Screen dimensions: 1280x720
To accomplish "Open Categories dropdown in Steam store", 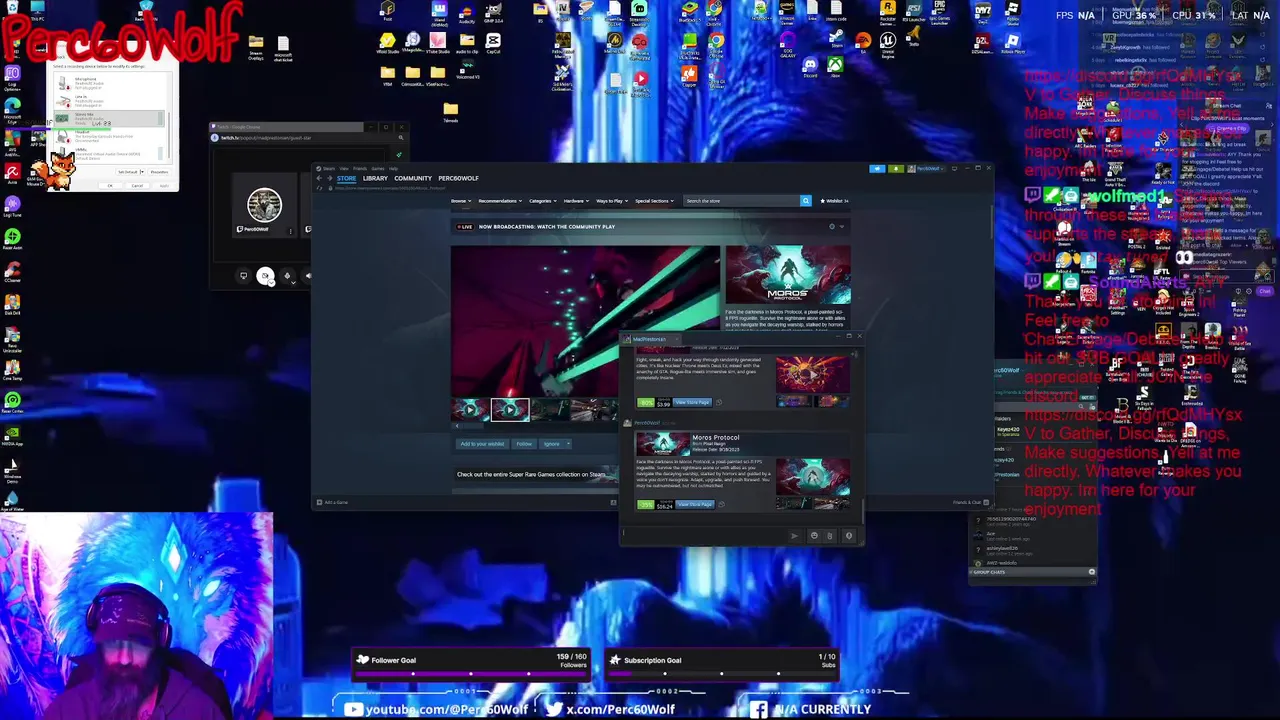I will pyautogui.click(x=541, y=201).
